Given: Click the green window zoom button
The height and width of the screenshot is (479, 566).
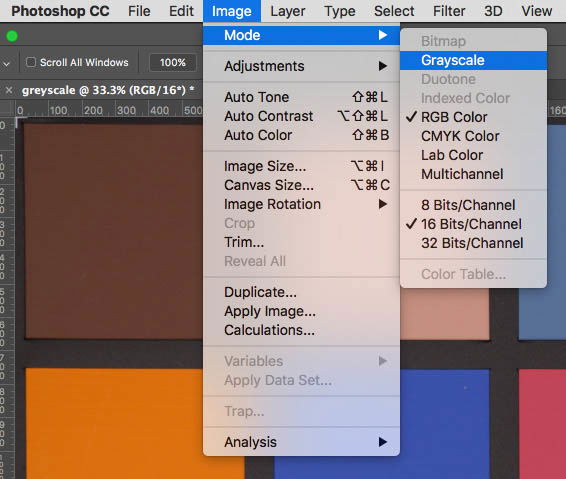Looking at the screenshot, I should click(12, 36).
